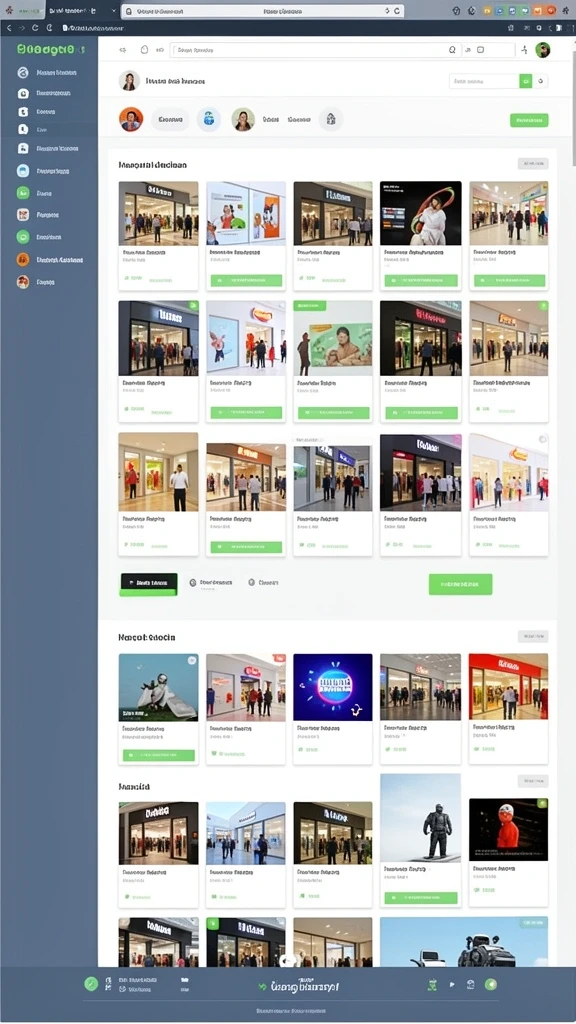The image size is (576, 1024).
Task: Select the second radio option beside the dark button
Action: pyautogui.click(x=251, y=582)
